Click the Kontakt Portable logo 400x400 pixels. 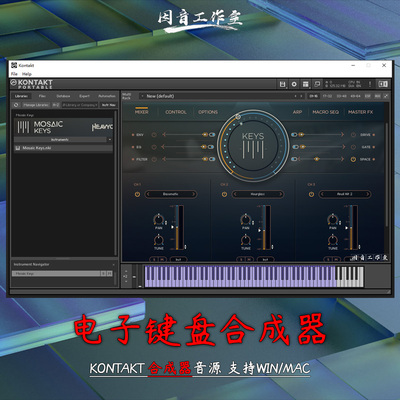click(32, 84)
